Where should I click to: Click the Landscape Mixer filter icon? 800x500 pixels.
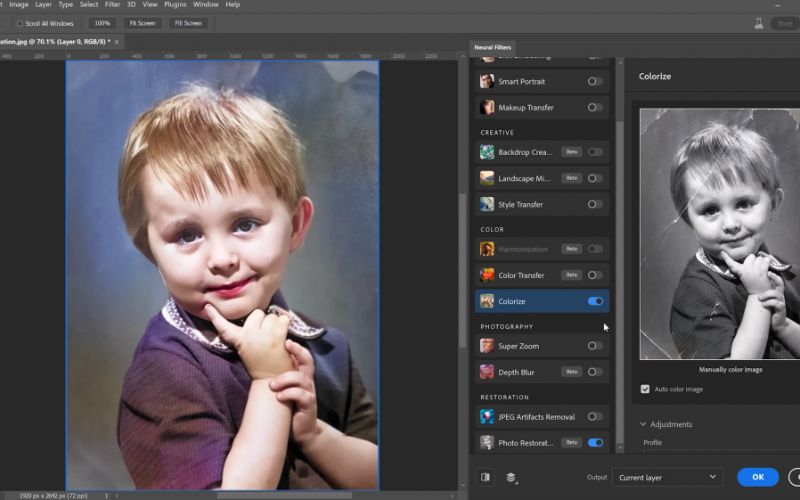[487, 178]
